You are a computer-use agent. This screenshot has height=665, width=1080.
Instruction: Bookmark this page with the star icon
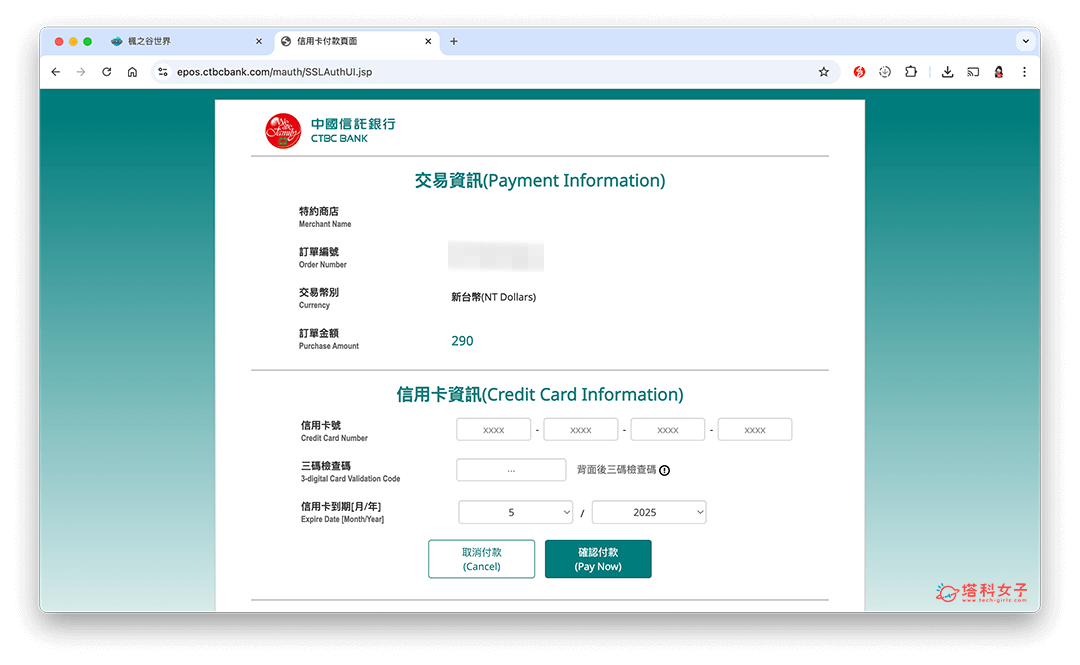click(x=824, y=72)
